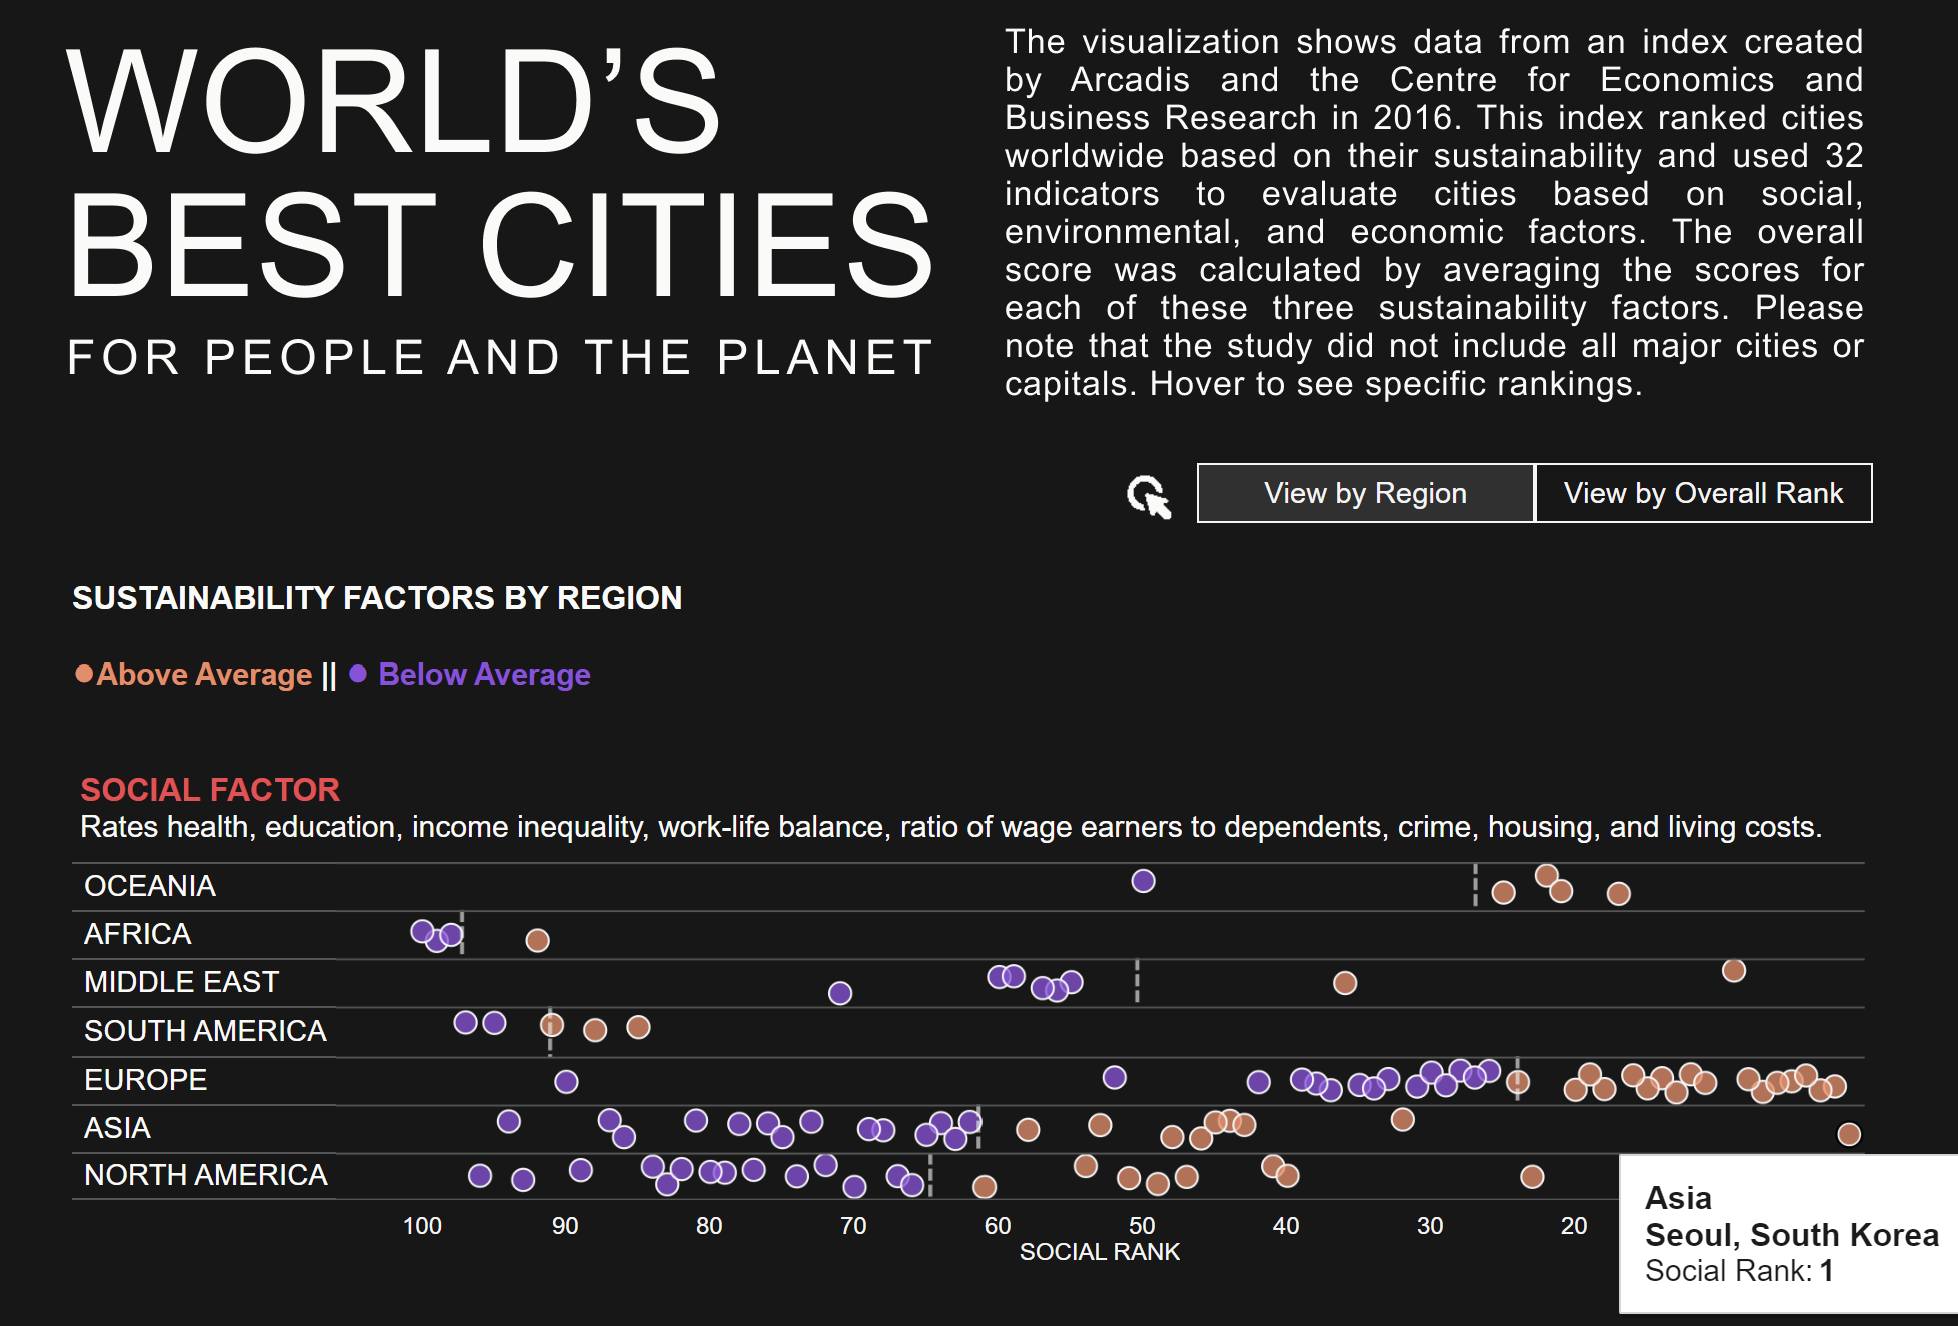
Task: Click the Seoul, South Korea tooltip
Action: (1790, 1234)
